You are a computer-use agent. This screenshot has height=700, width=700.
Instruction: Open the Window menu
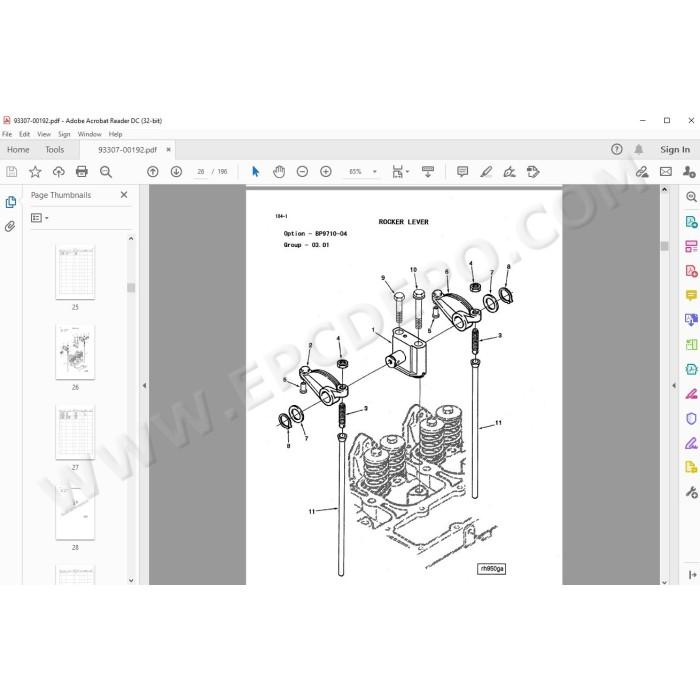coord(89,134)
